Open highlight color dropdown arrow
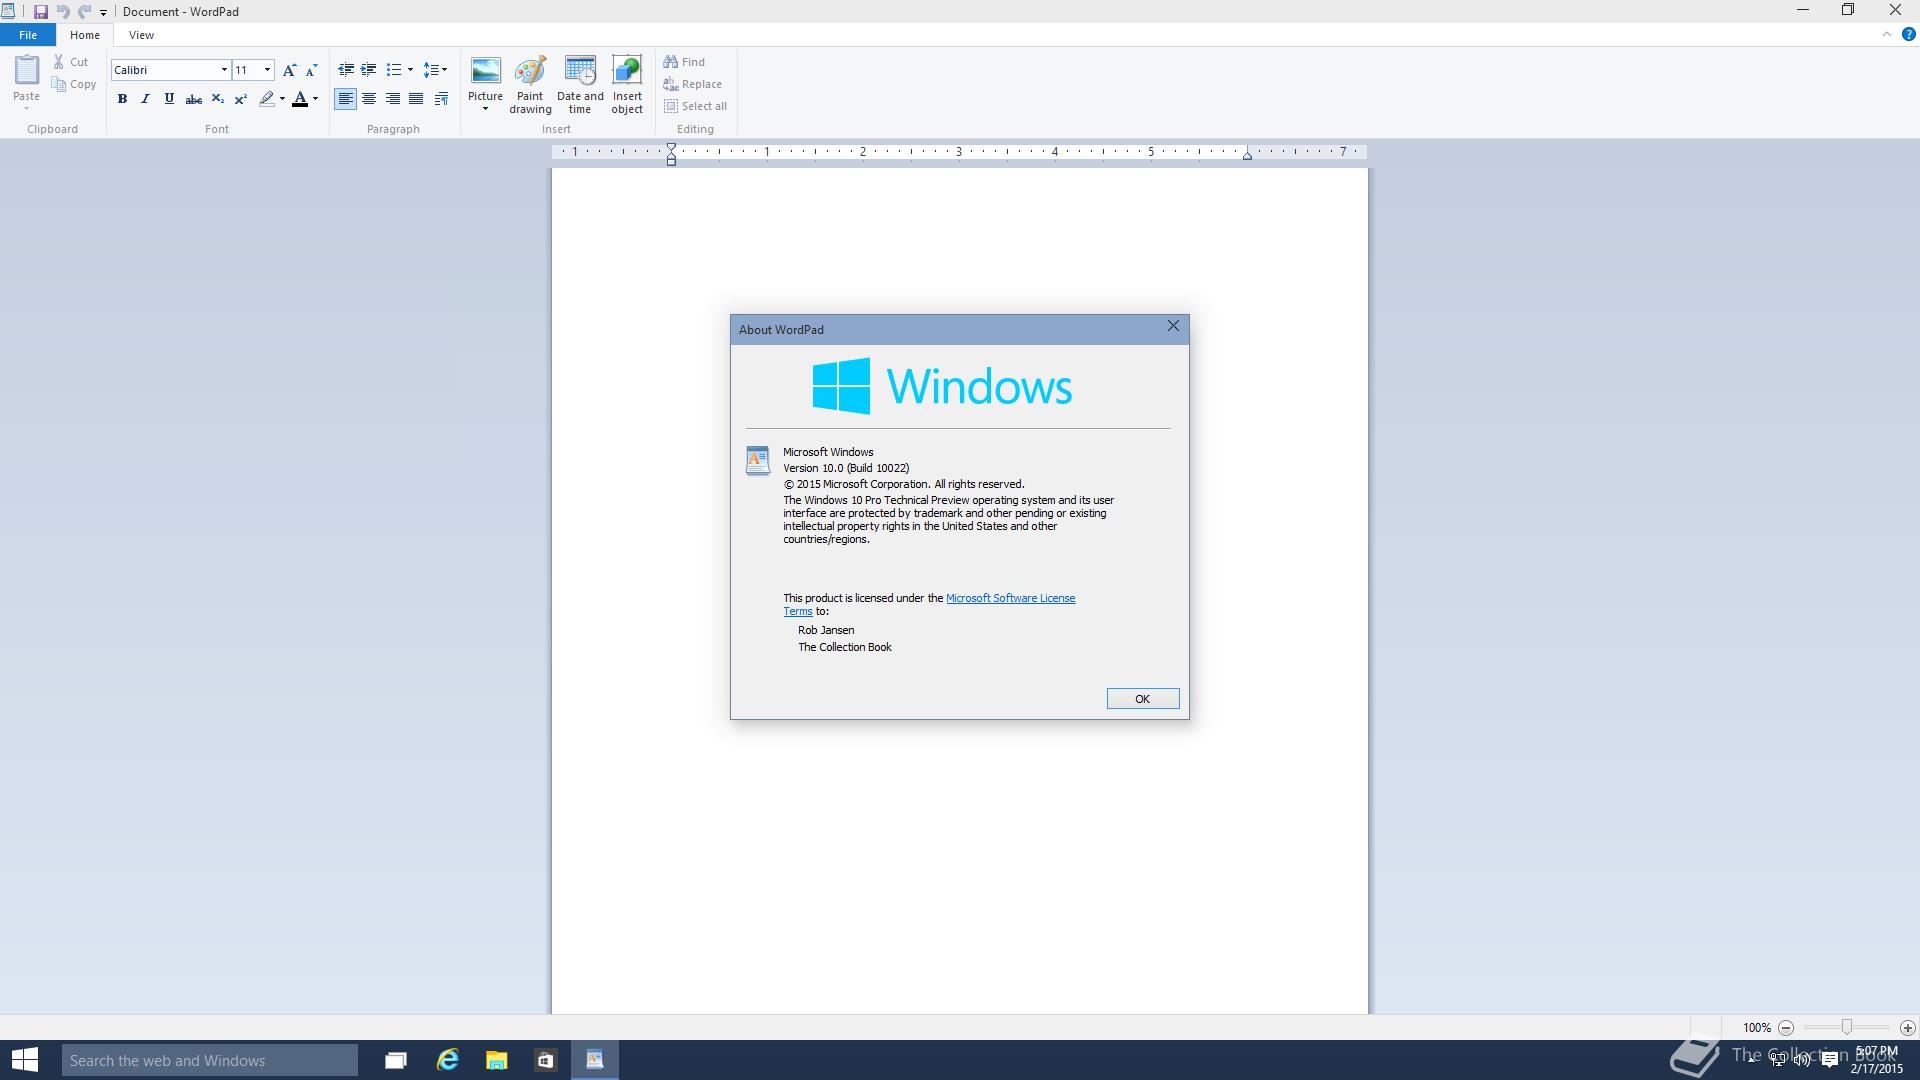 pyautogui.click(x=282, y=99)
